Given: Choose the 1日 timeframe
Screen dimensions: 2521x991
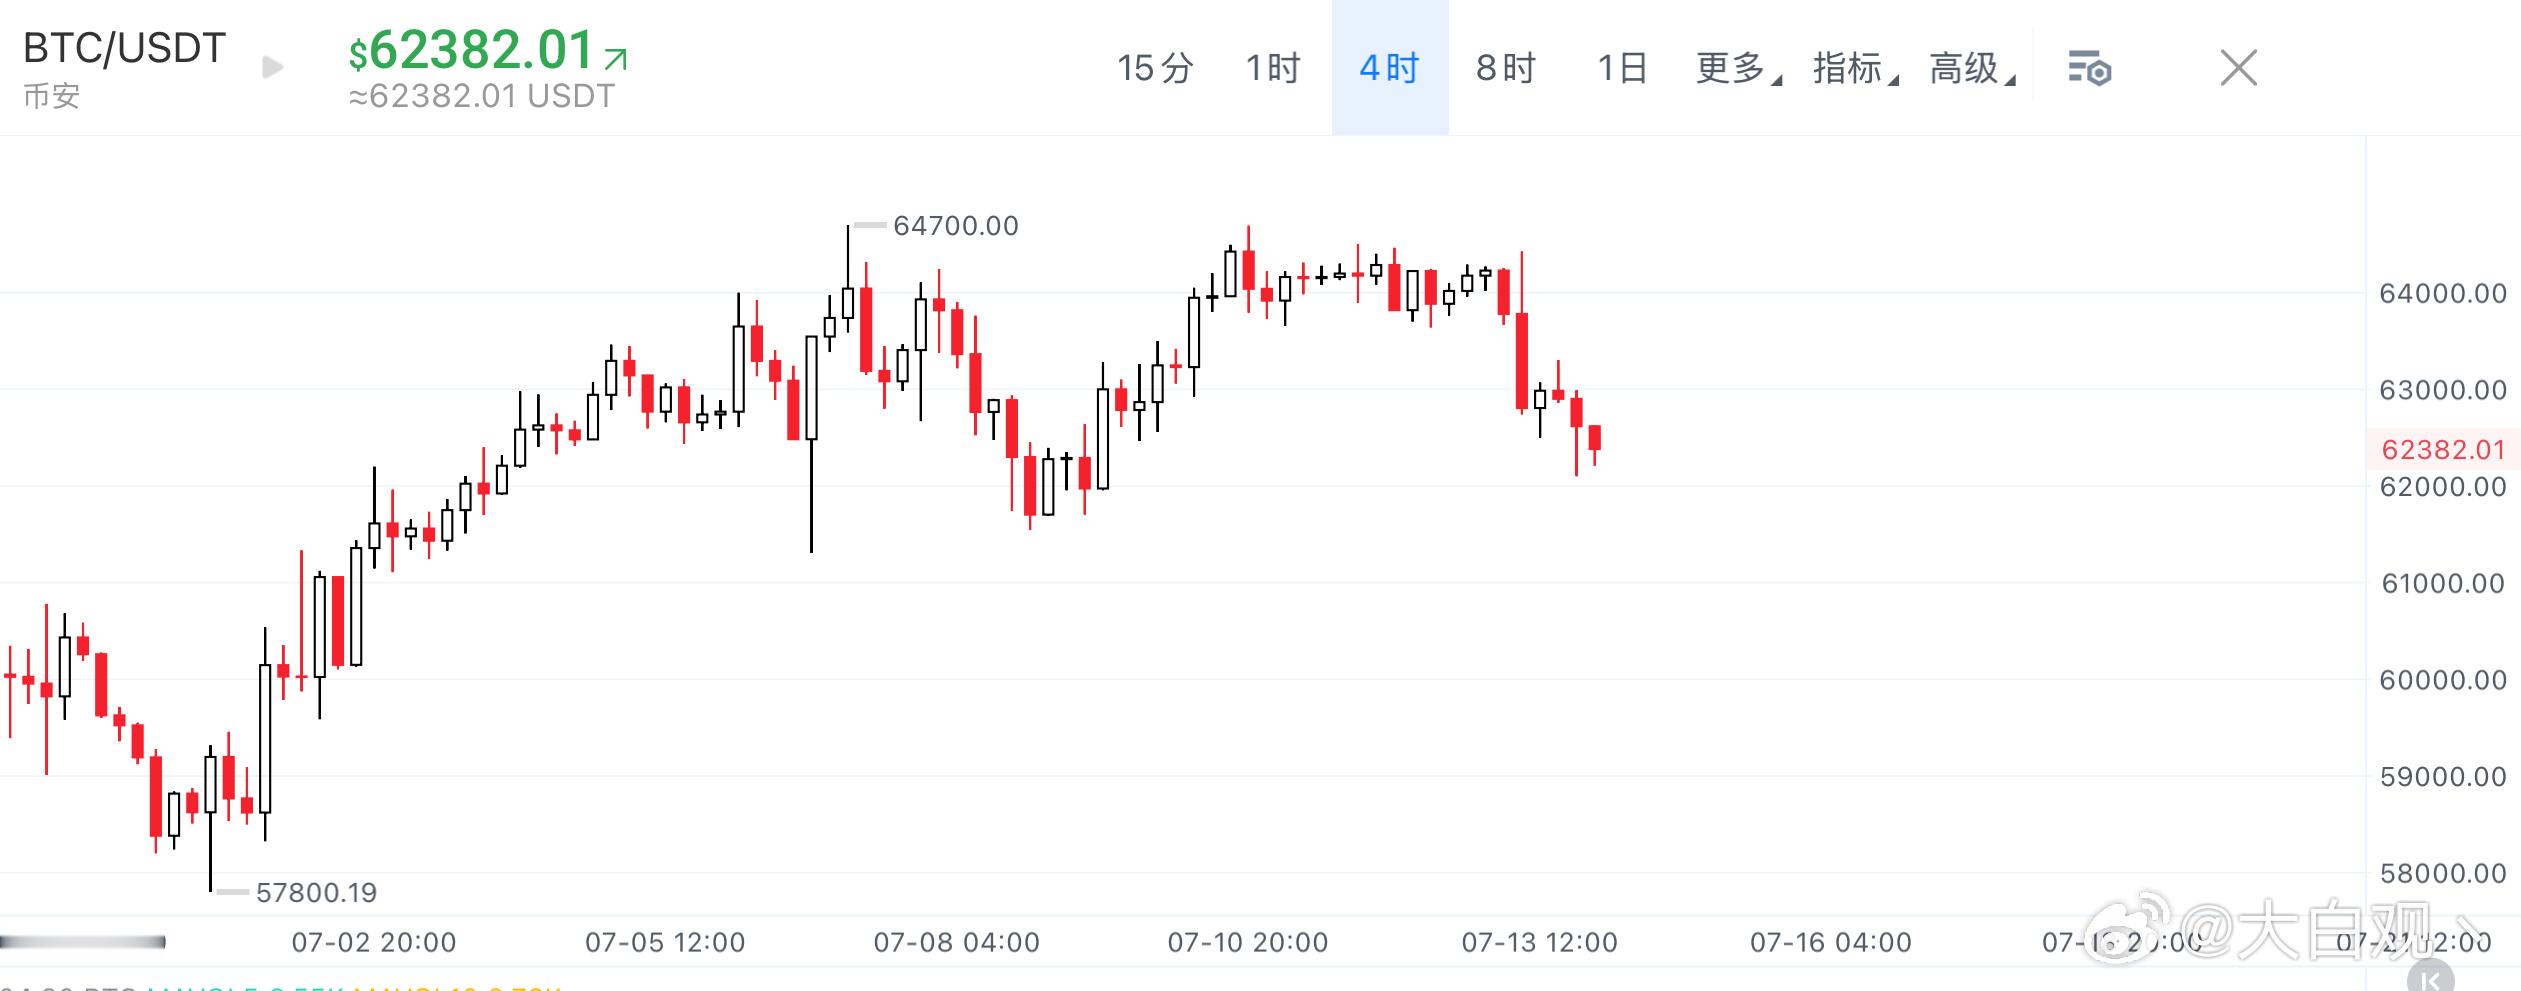Looking at the screenshot, I should 1622,68.
